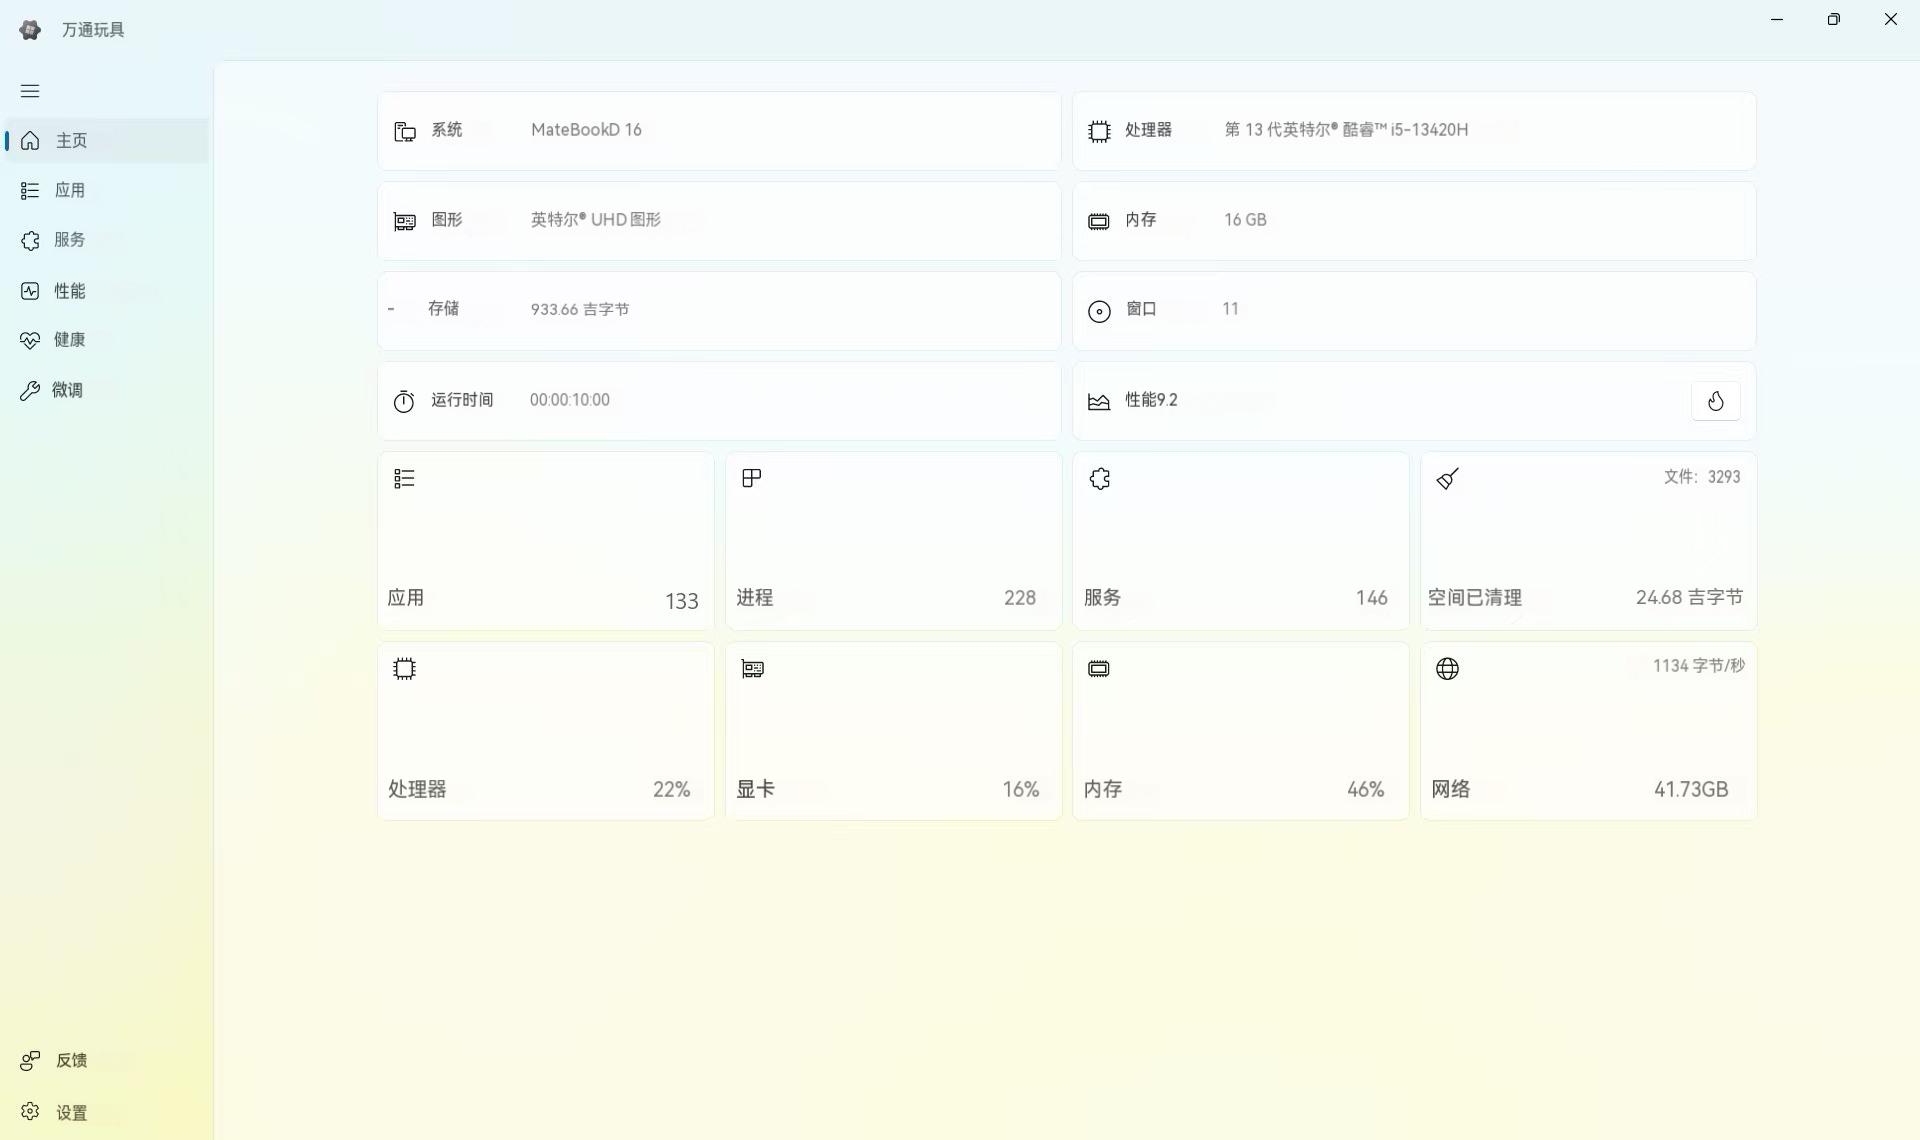Click the 运行时间 stopwatch row
Image resolution: width=1920 pixels, height=1140 pixels.
click(x=718, y=400)
